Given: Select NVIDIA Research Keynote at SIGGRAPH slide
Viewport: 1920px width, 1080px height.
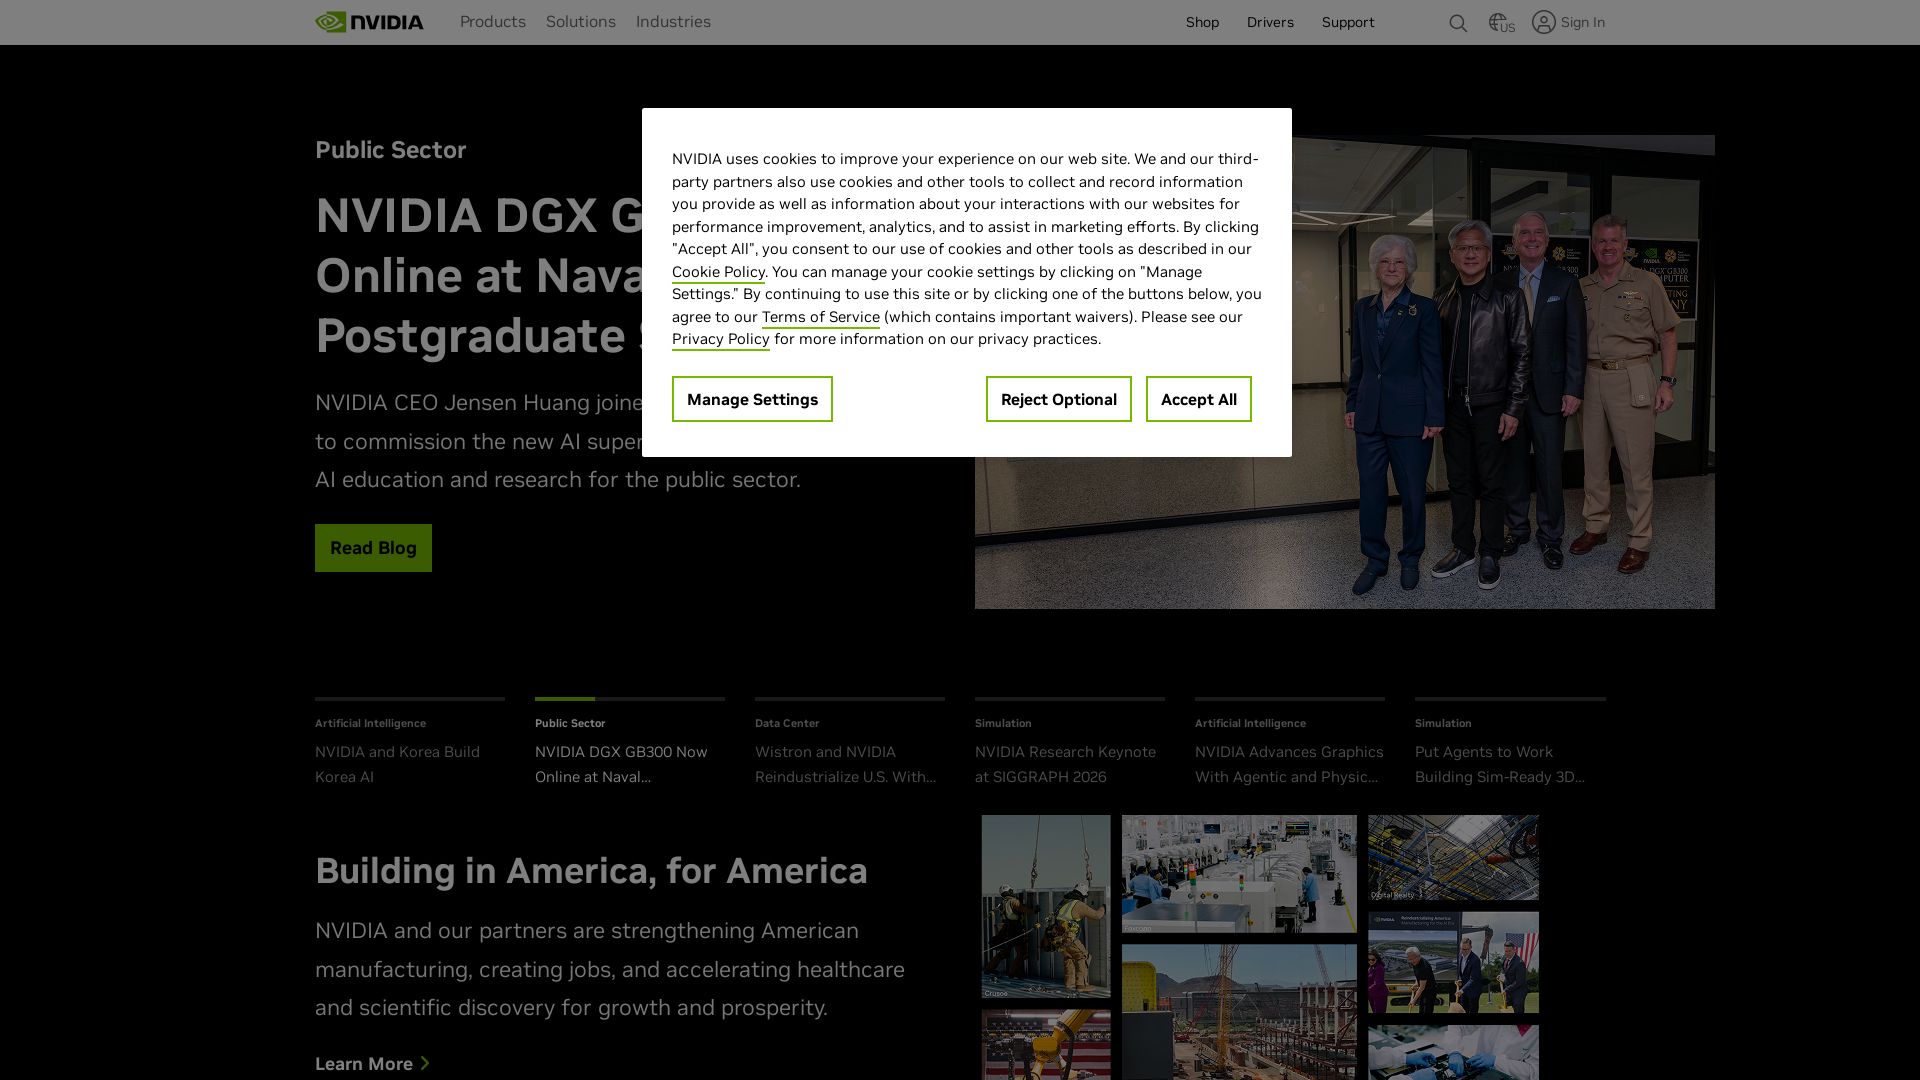Looking at the screenshot, I should [1070, 745].
